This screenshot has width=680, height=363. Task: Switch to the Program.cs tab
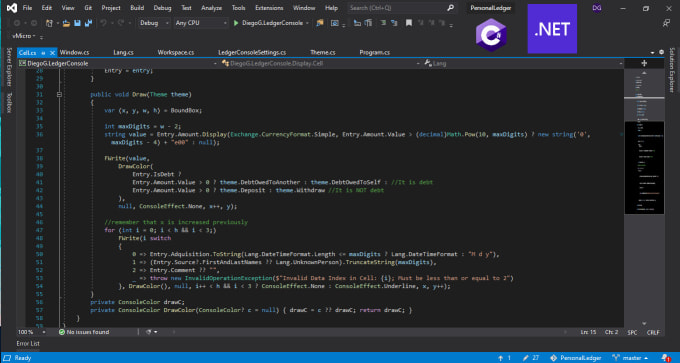click(x=375, y=52)
